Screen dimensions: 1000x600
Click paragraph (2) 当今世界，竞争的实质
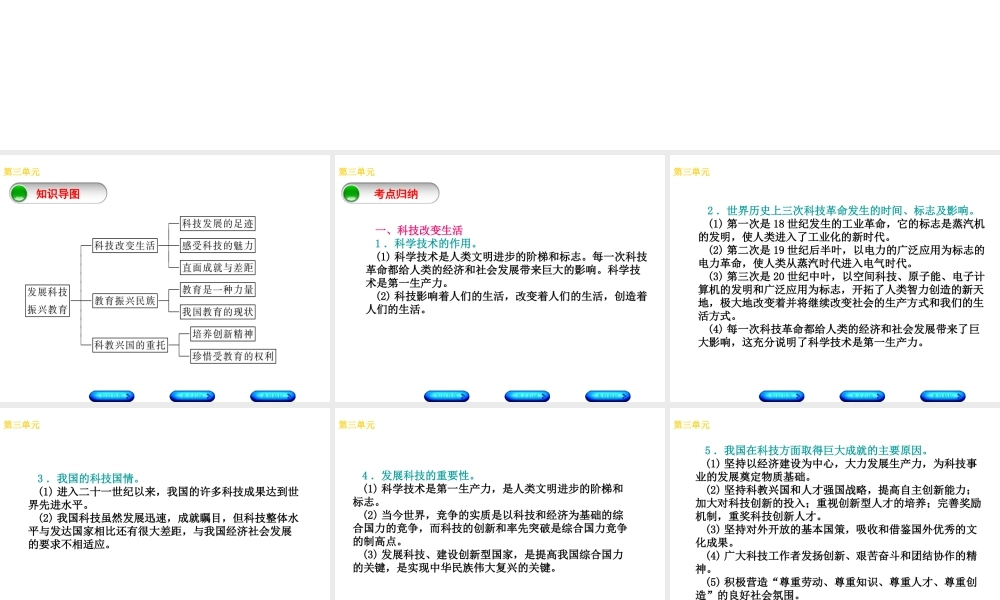[x=490, y=528]
